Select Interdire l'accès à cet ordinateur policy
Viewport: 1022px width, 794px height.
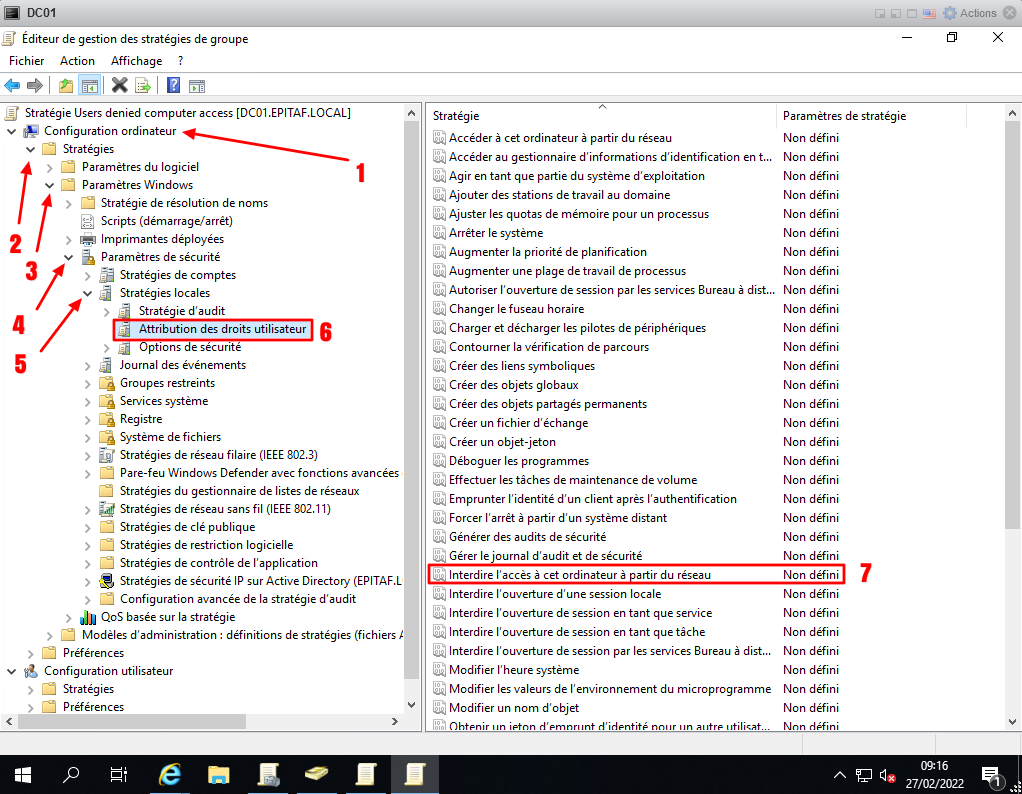(580, 575)
